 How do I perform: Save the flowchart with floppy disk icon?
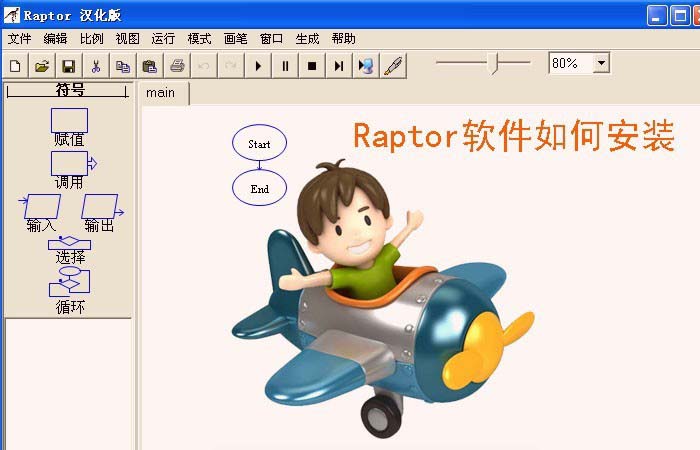tap(69, 66)
